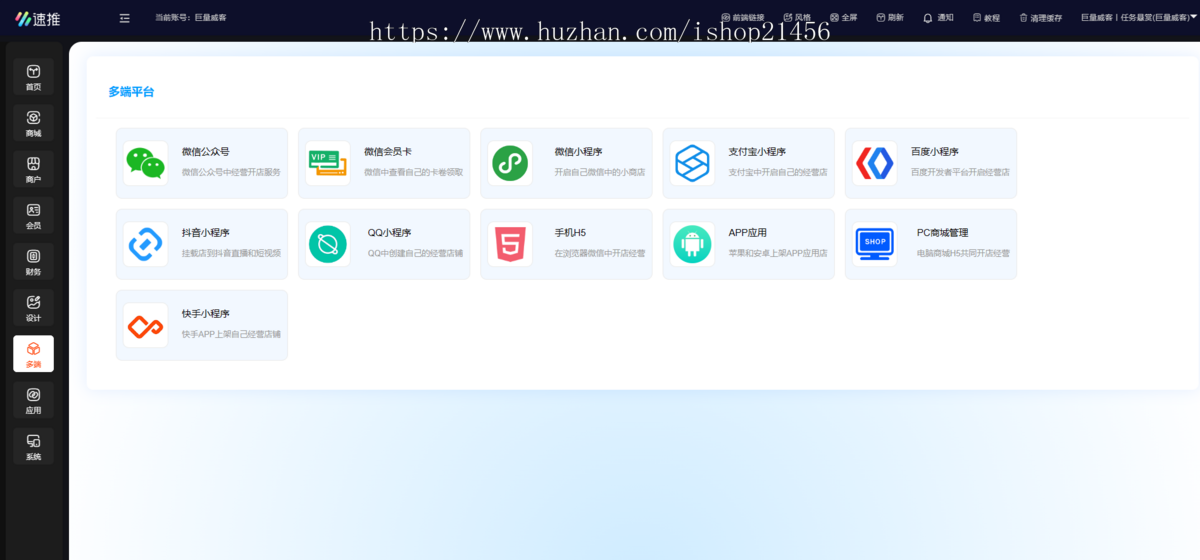
Task: Choose the 百度小程序 platform icon
Action: [875, 163]
